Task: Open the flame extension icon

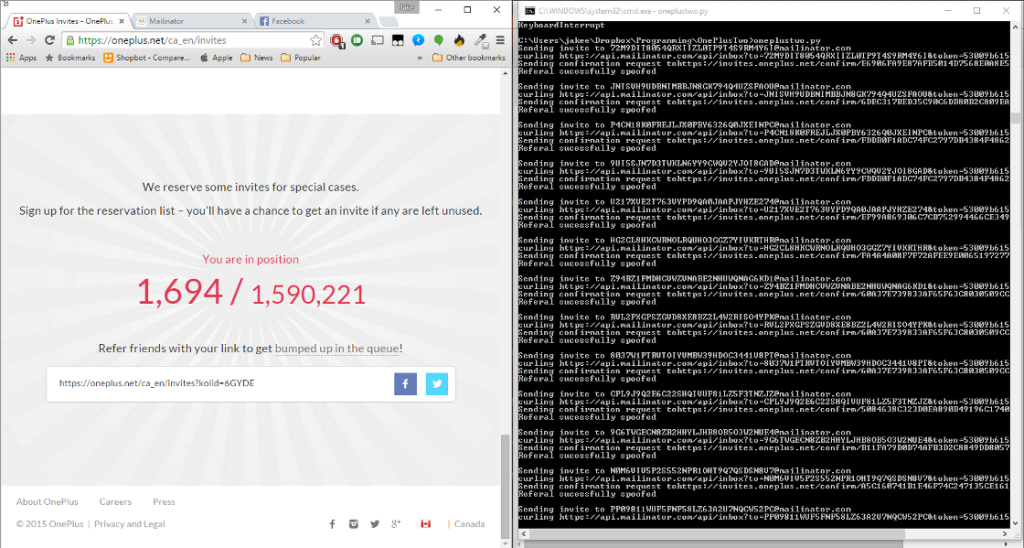Action: click(459, 40)
